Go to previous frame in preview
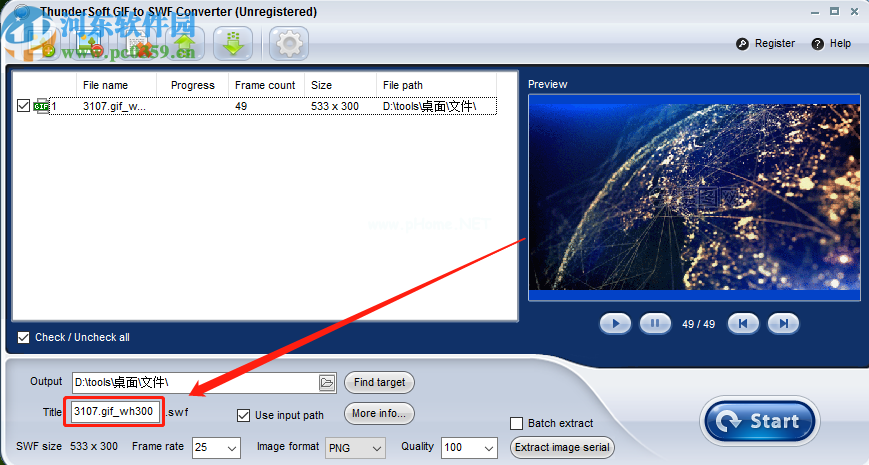869x465 pixels. pyautogui.click(x=743, y=323)
